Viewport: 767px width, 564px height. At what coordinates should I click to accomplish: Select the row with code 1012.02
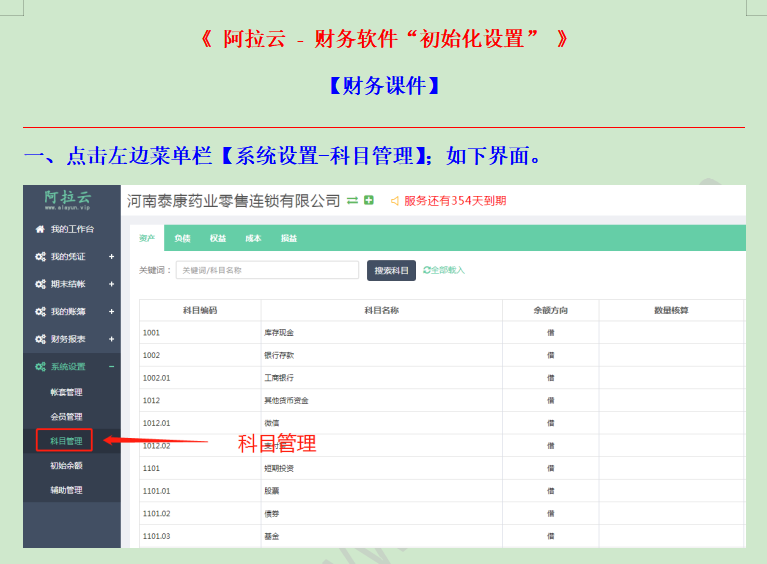click(442, 446)
